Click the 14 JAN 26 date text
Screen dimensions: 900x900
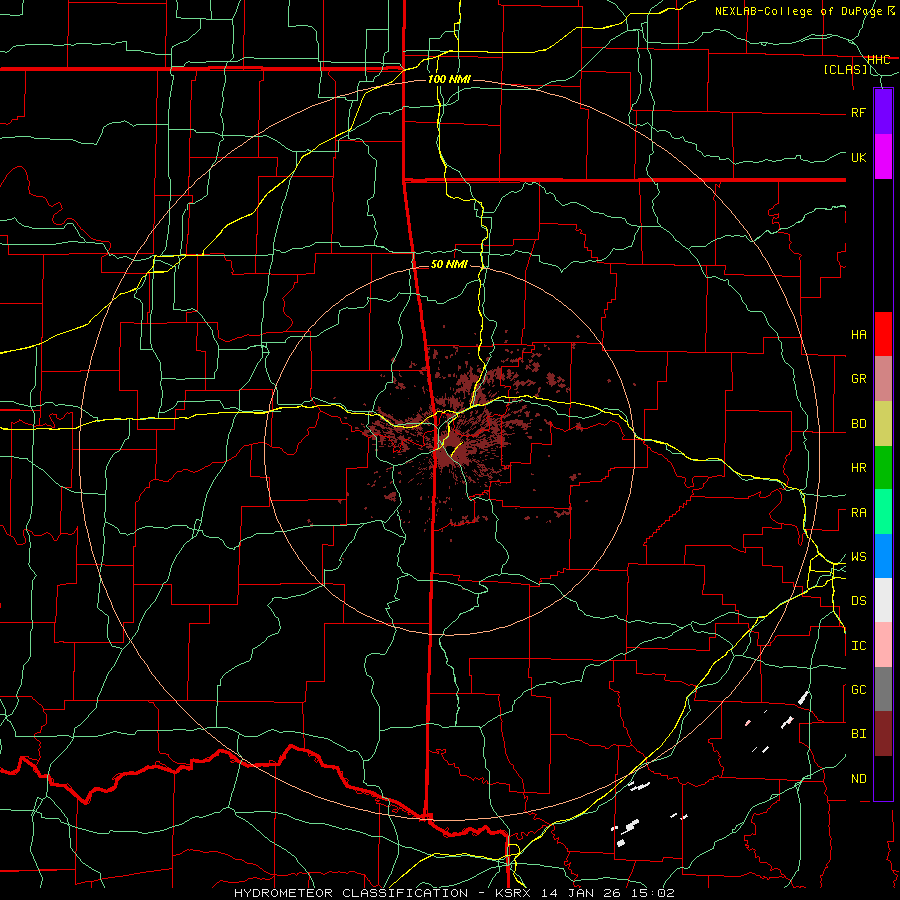(x=584, y=893)
